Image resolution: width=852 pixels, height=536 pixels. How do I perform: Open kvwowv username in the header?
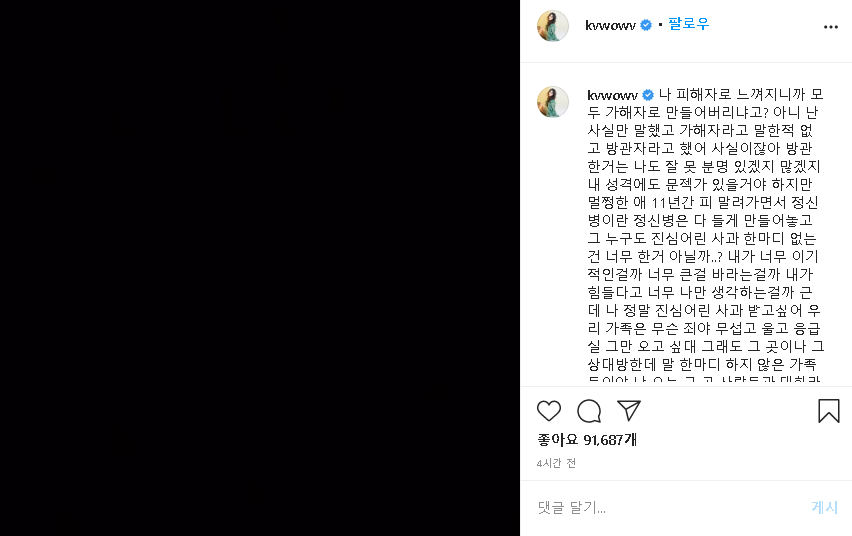pos(610,25)
